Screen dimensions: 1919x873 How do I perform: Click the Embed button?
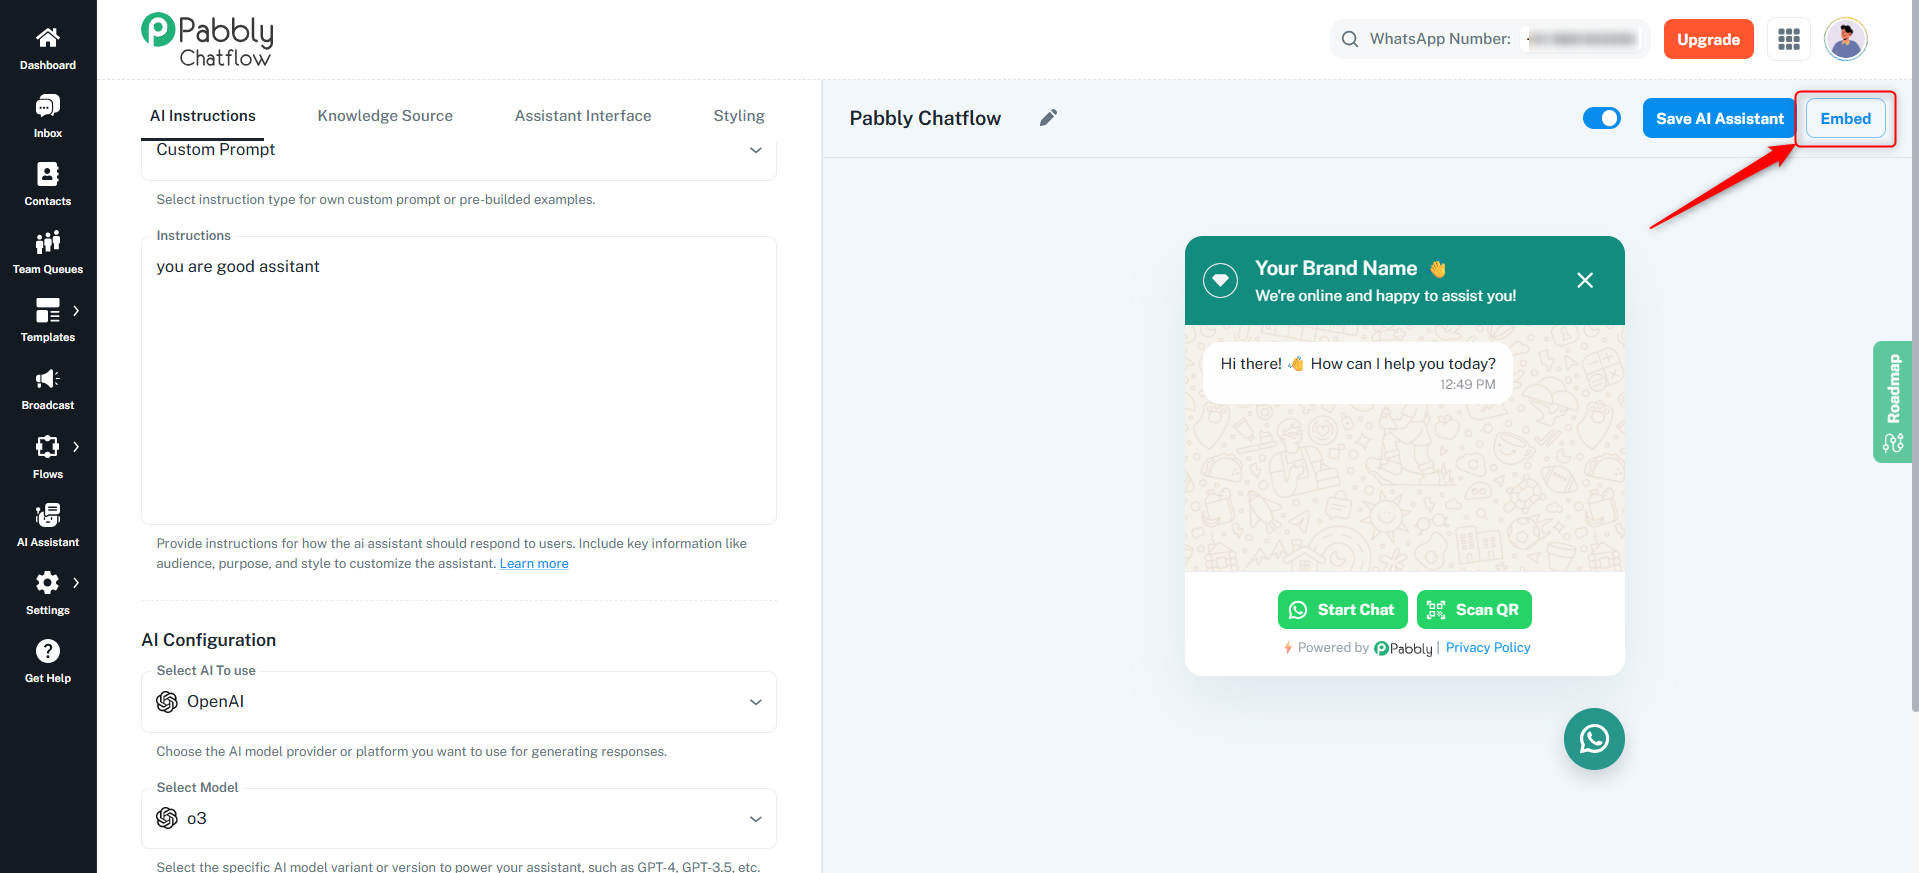click(1845, 118)
